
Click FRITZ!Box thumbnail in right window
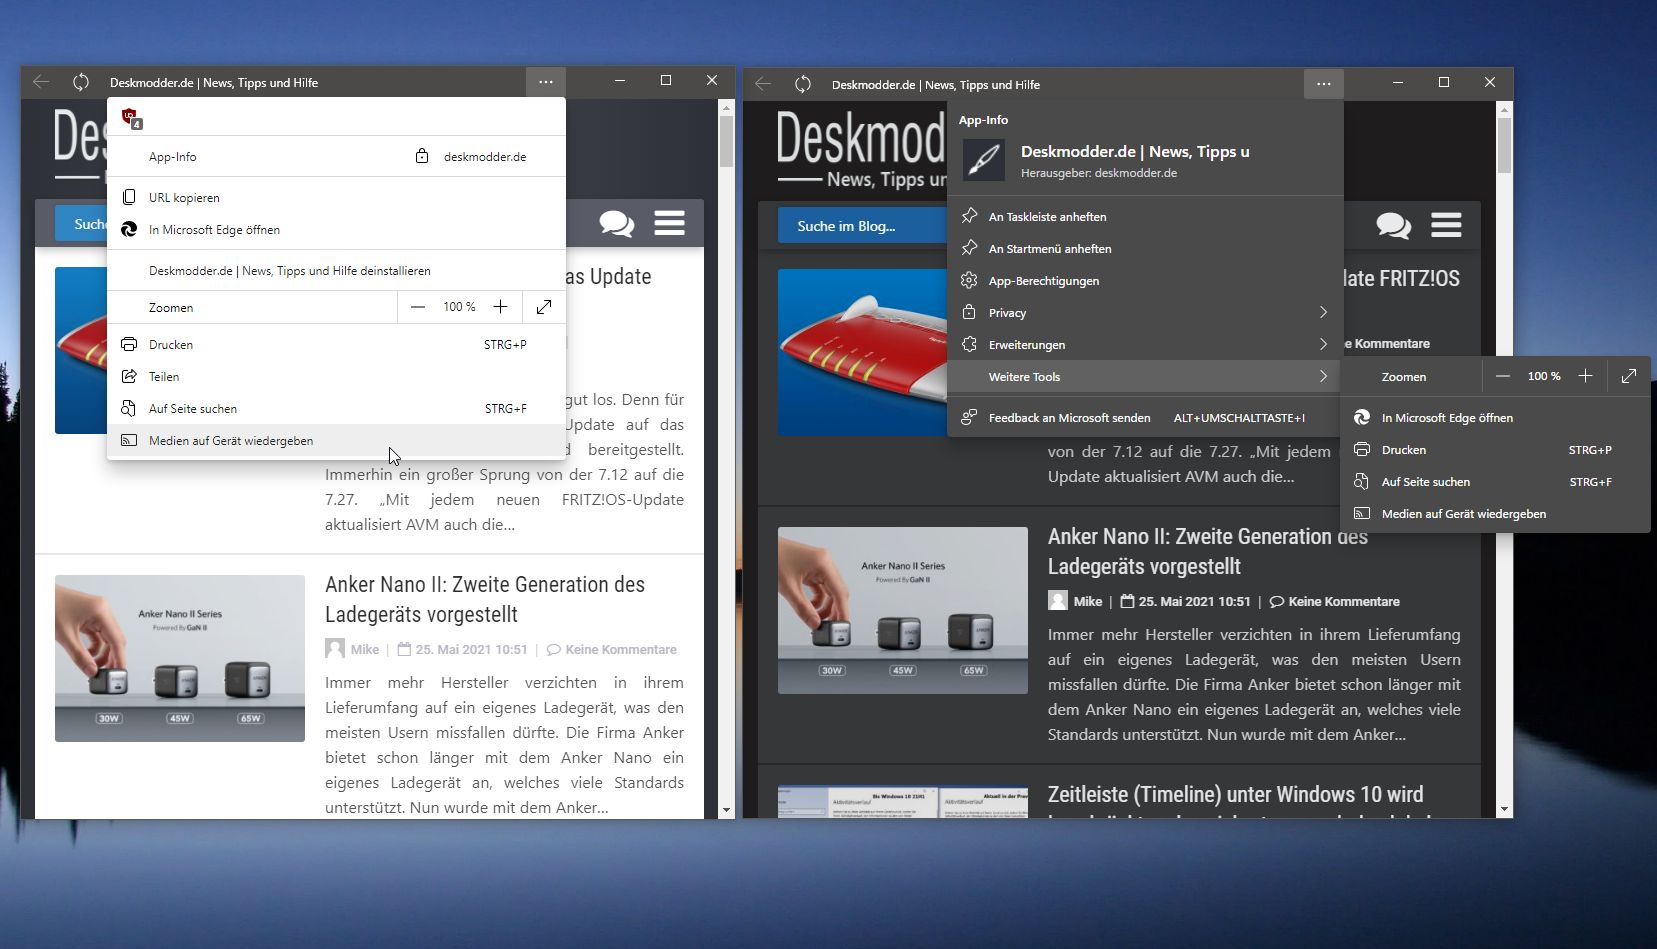[x=862, y=352]
